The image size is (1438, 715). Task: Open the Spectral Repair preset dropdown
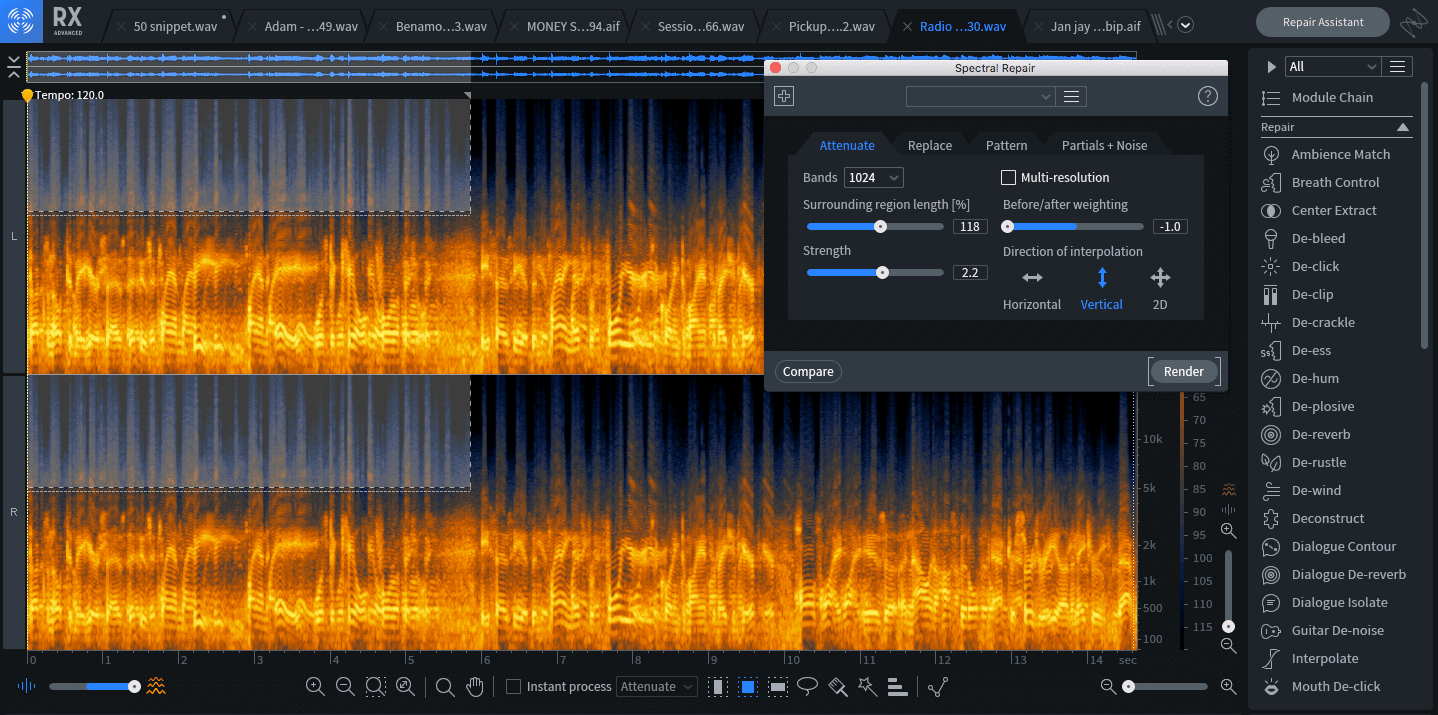tap(980, 97)
